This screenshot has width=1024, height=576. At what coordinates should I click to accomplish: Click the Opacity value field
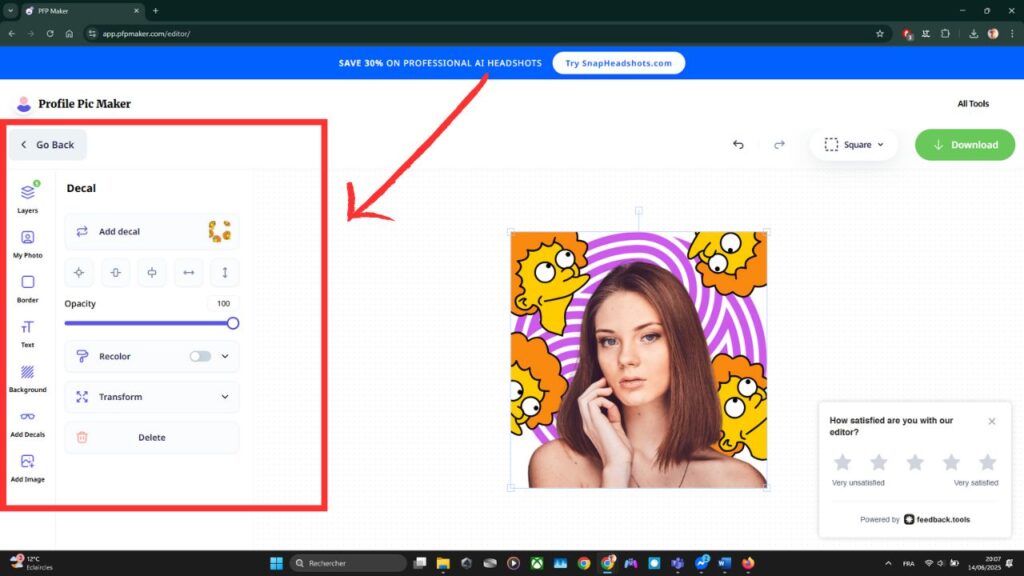pyautogui.click(x=223, y=303)
